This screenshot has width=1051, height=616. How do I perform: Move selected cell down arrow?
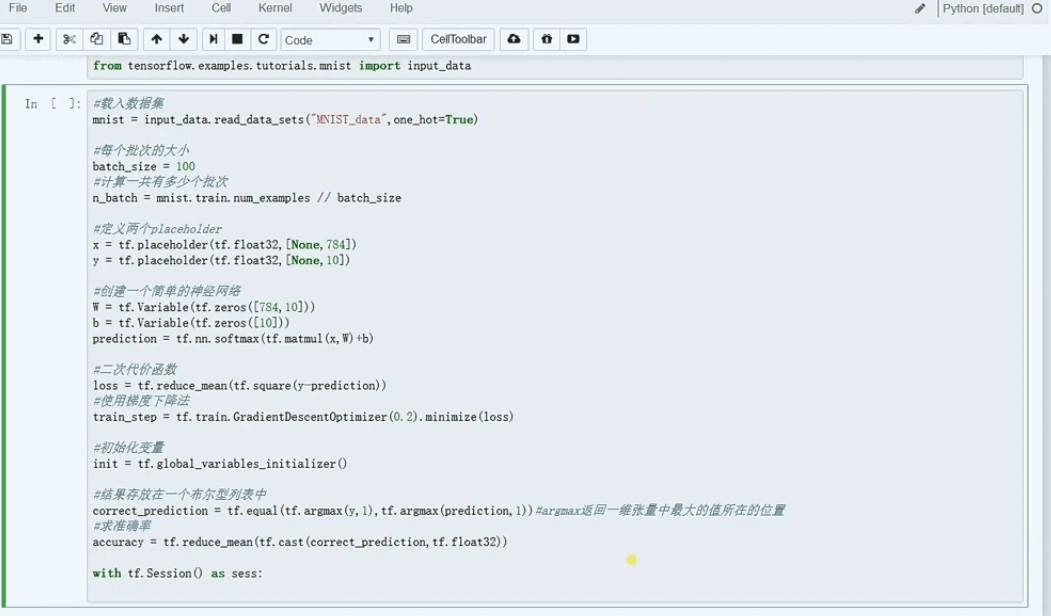[184, 39]
